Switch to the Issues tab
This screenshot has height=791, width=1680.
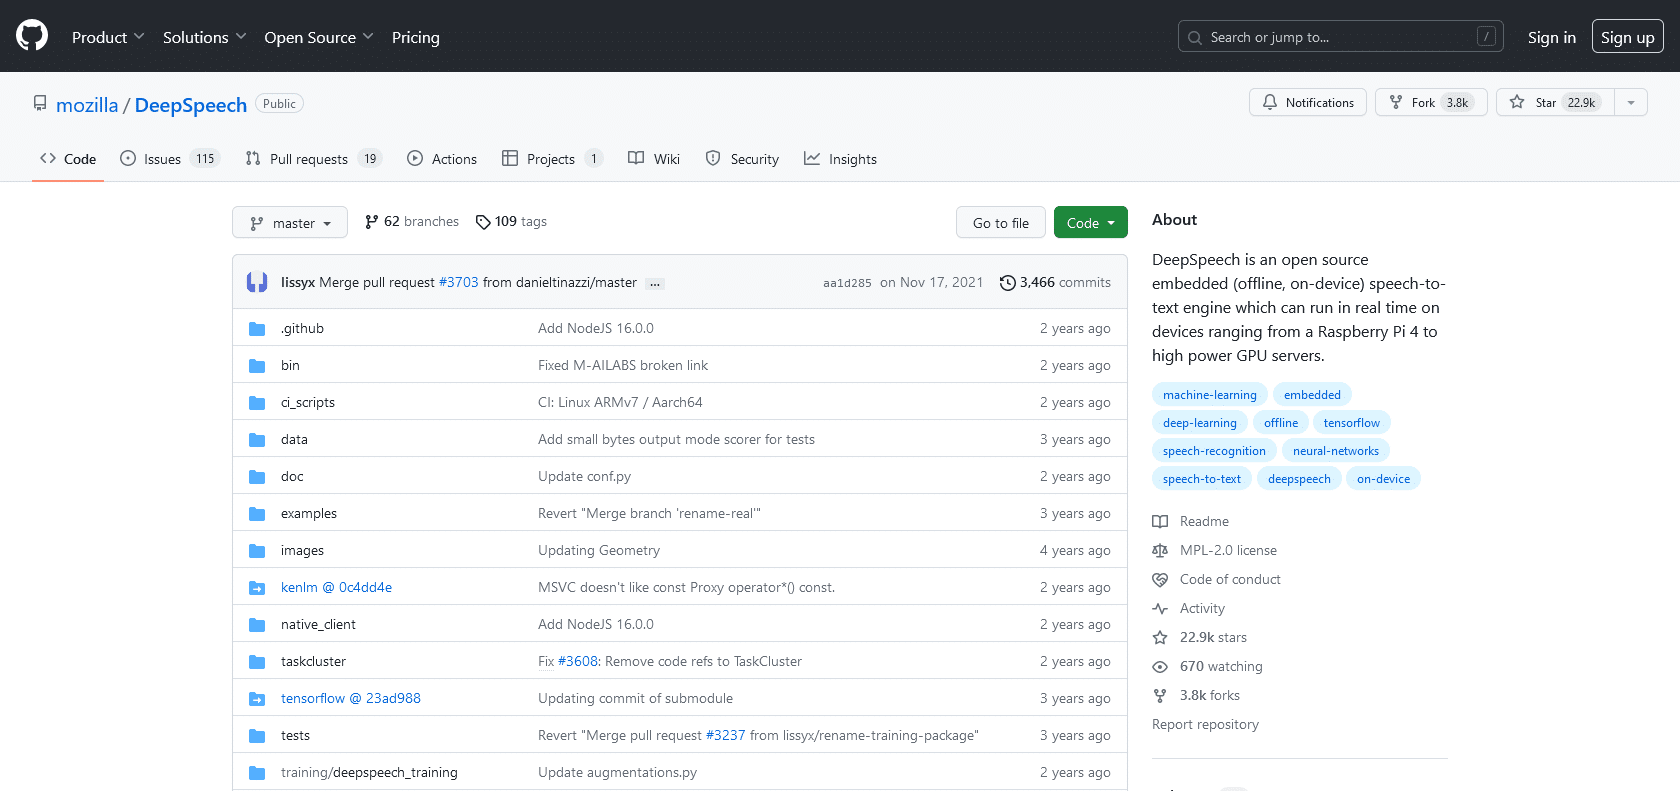tap(169, 159)
